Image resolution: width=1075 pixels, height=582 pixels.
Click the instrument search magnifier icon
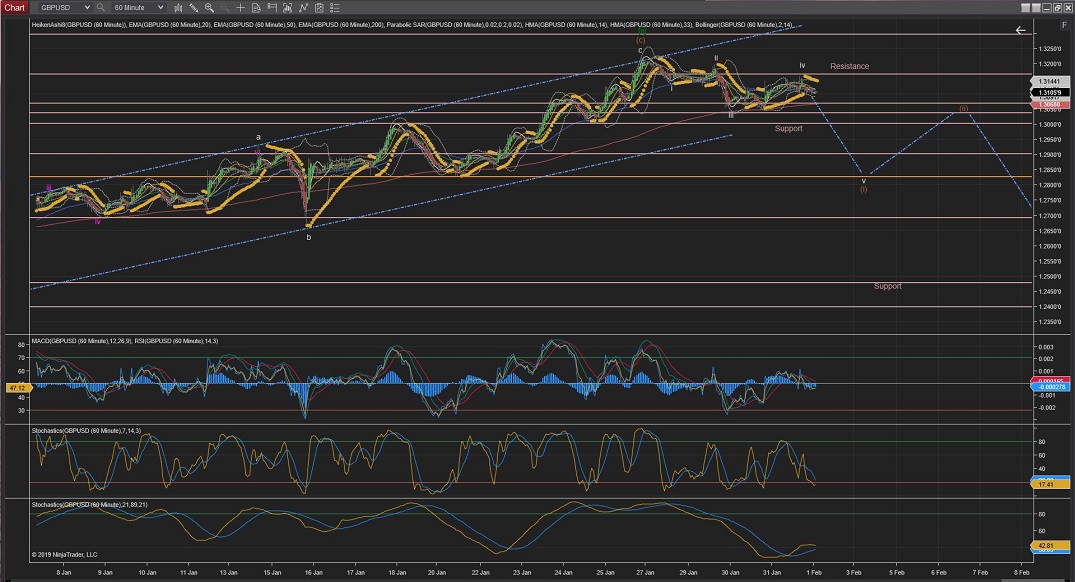[x=101, y=7]
